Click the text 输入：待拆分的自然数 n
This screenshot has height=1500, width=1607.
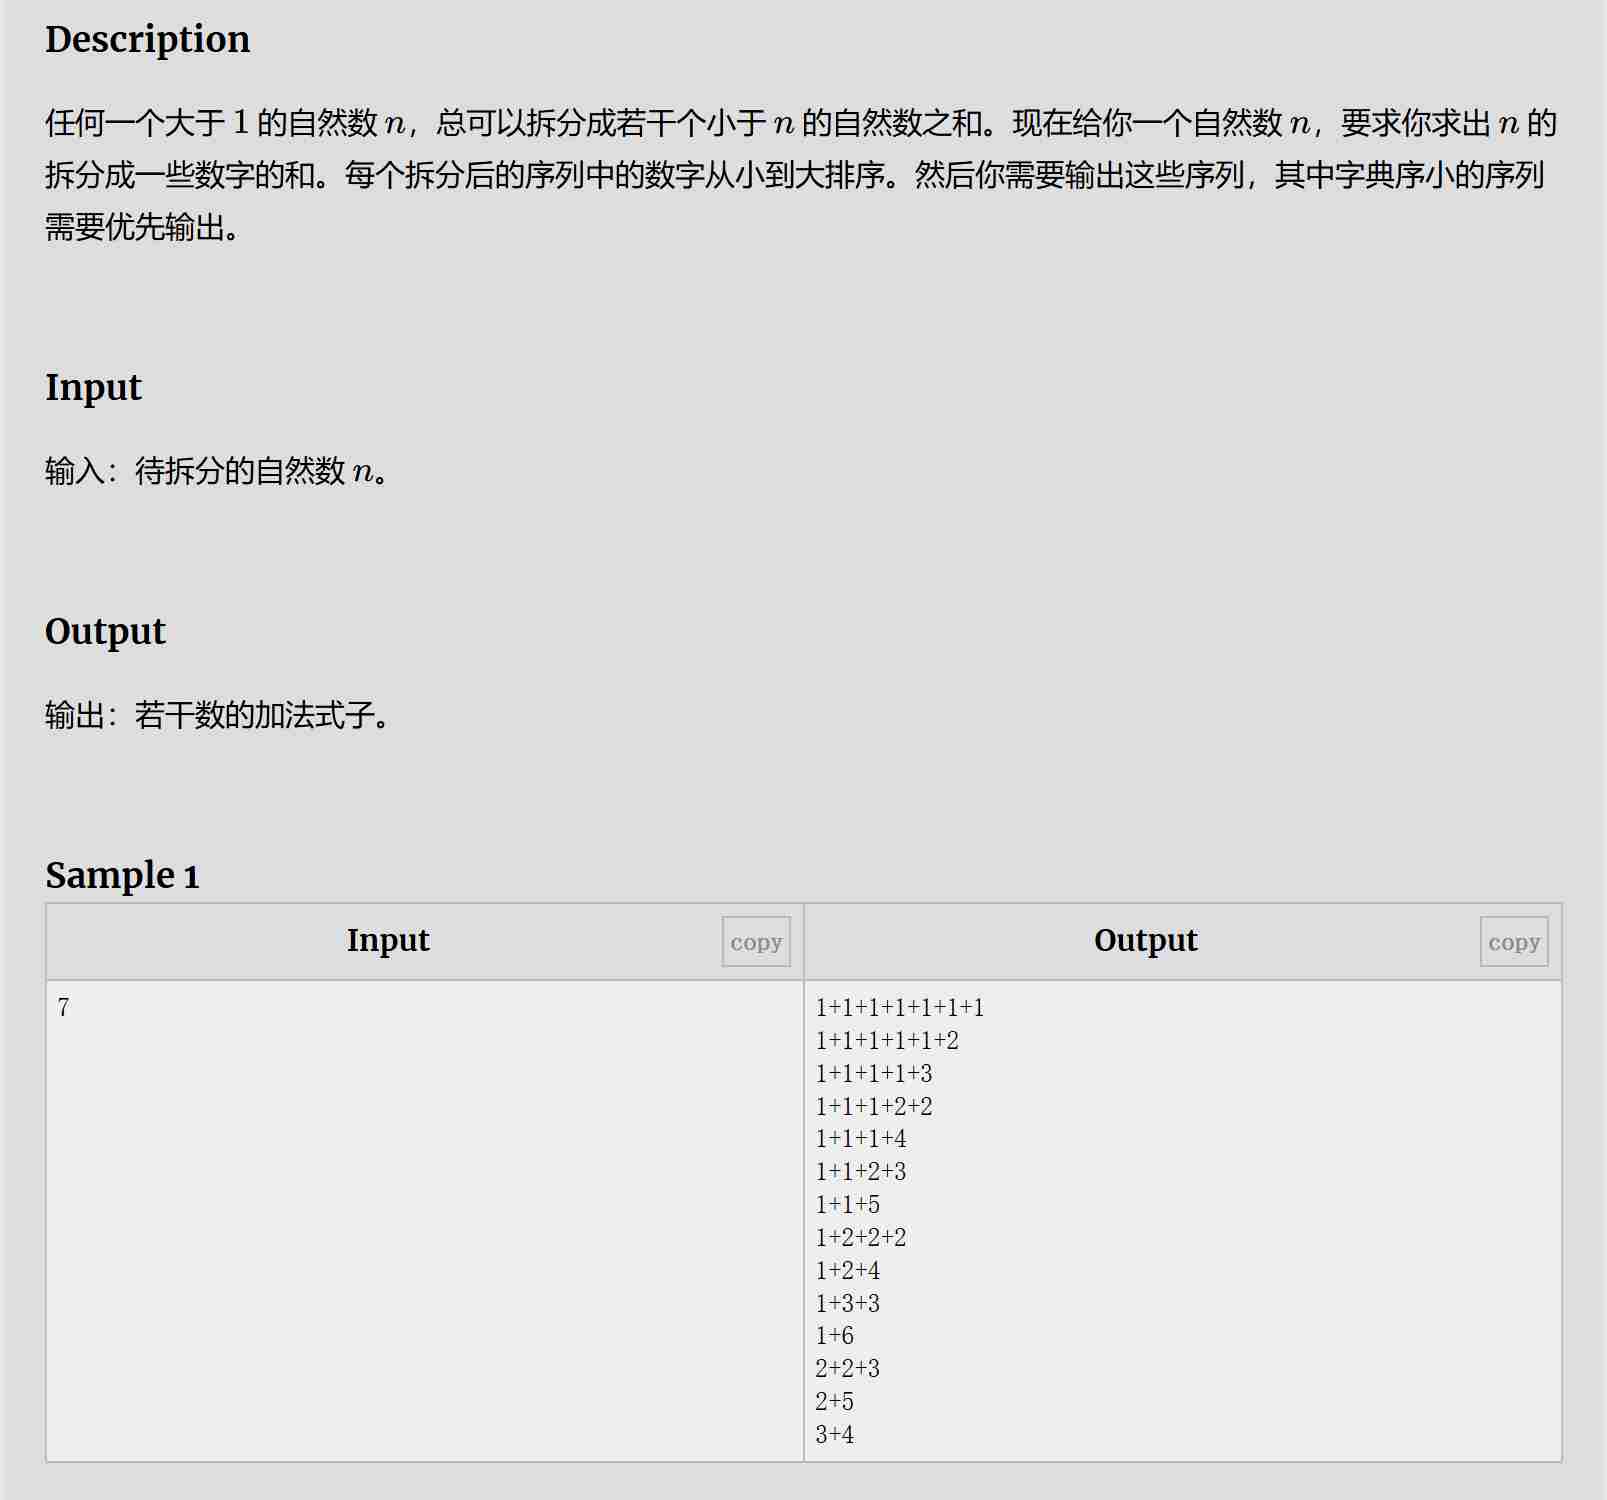217,471
